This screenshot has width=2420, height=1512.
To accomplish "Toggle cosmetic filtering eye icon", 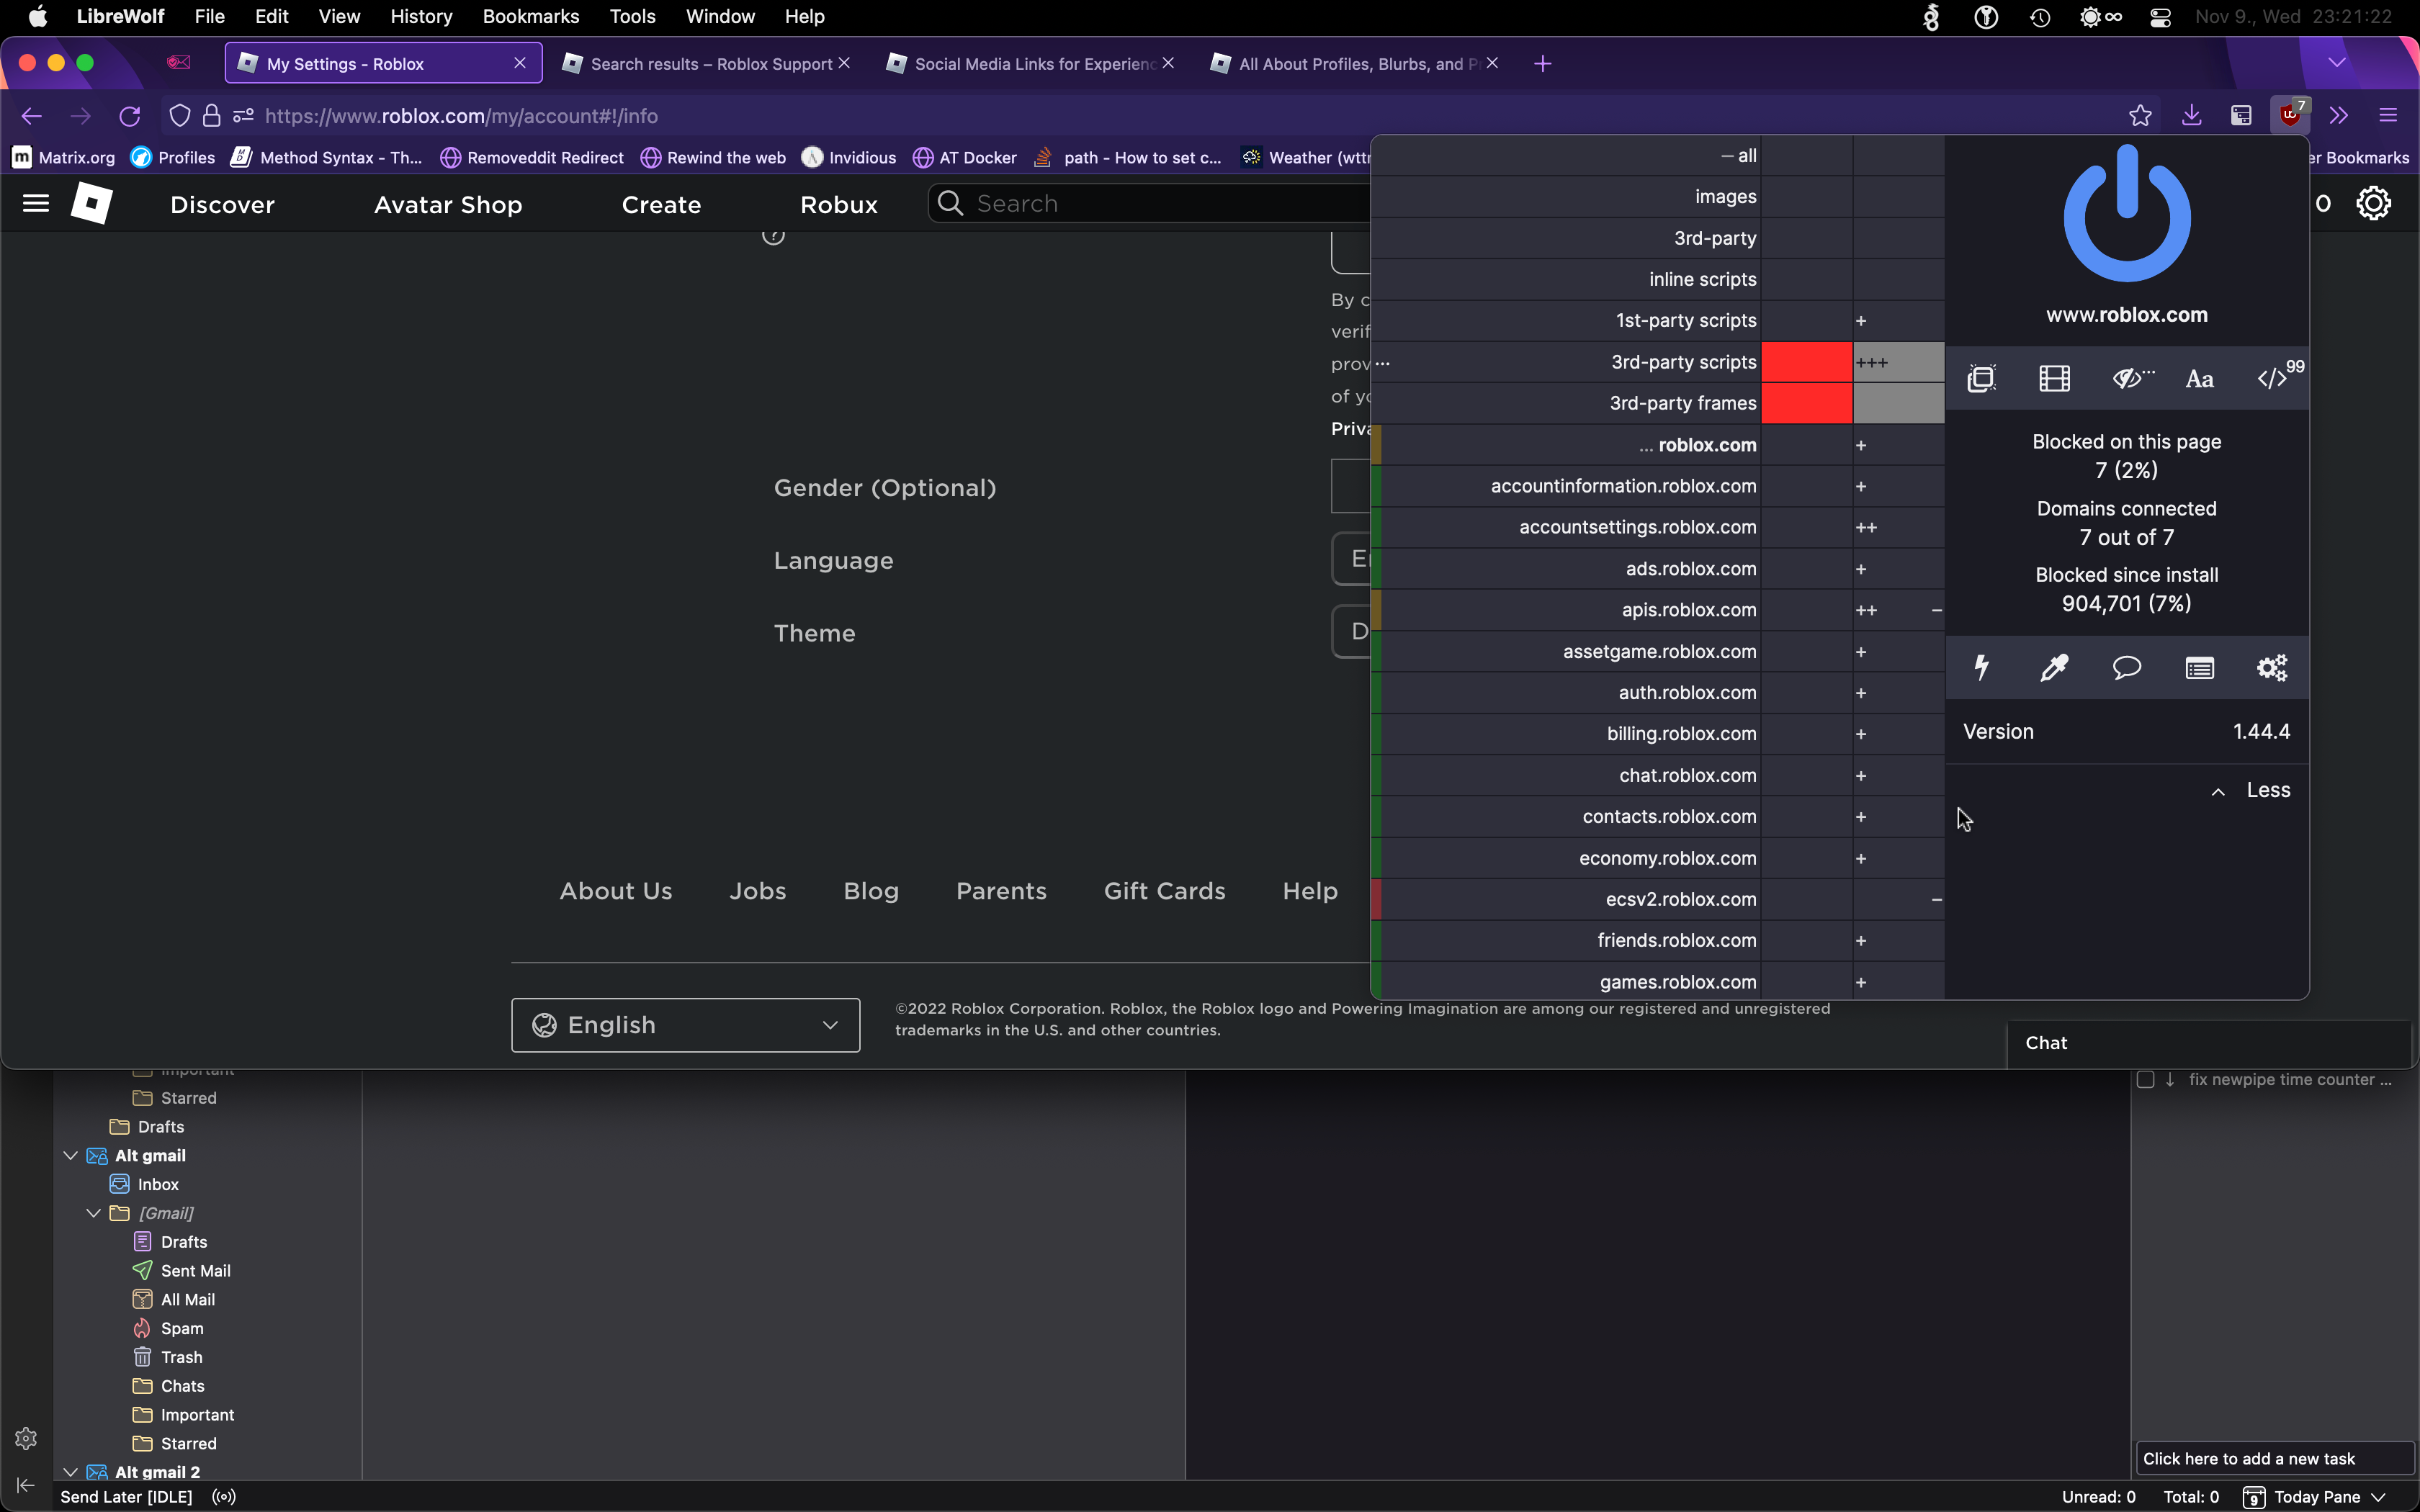I will point(2132,378).
